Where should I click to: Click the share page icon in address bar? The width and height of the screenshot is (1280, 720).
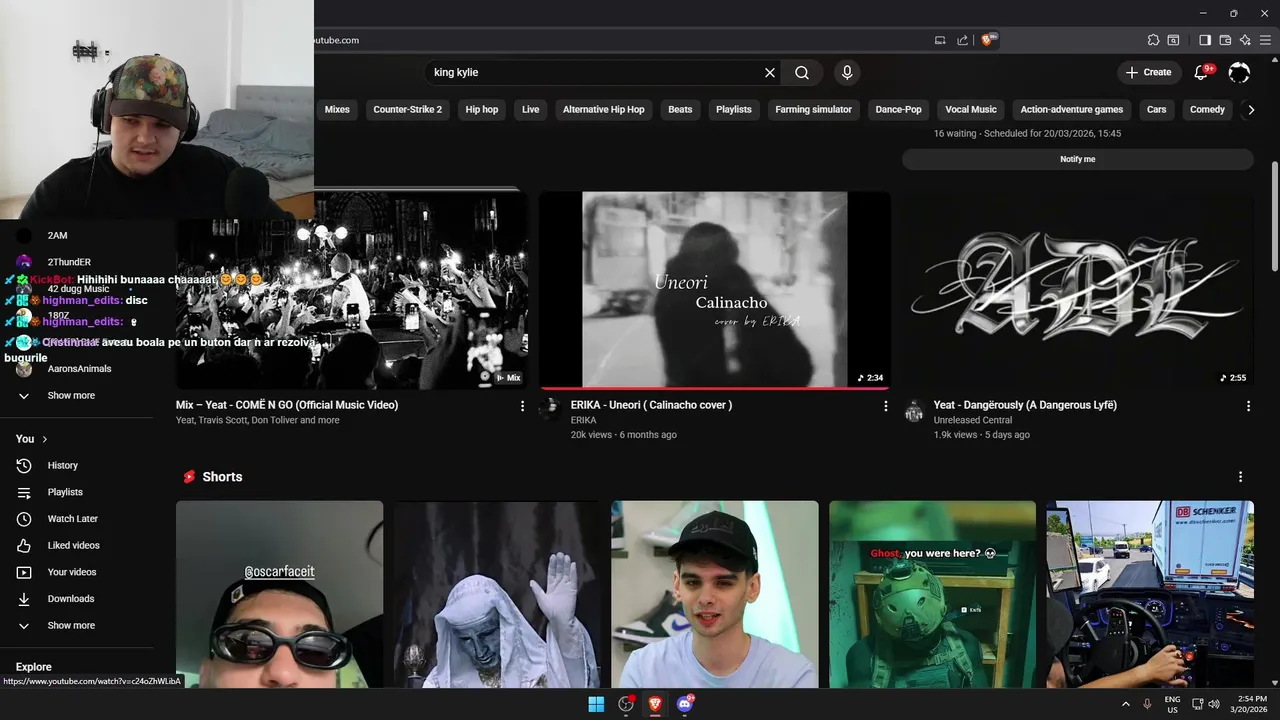(x=962, y=40)
